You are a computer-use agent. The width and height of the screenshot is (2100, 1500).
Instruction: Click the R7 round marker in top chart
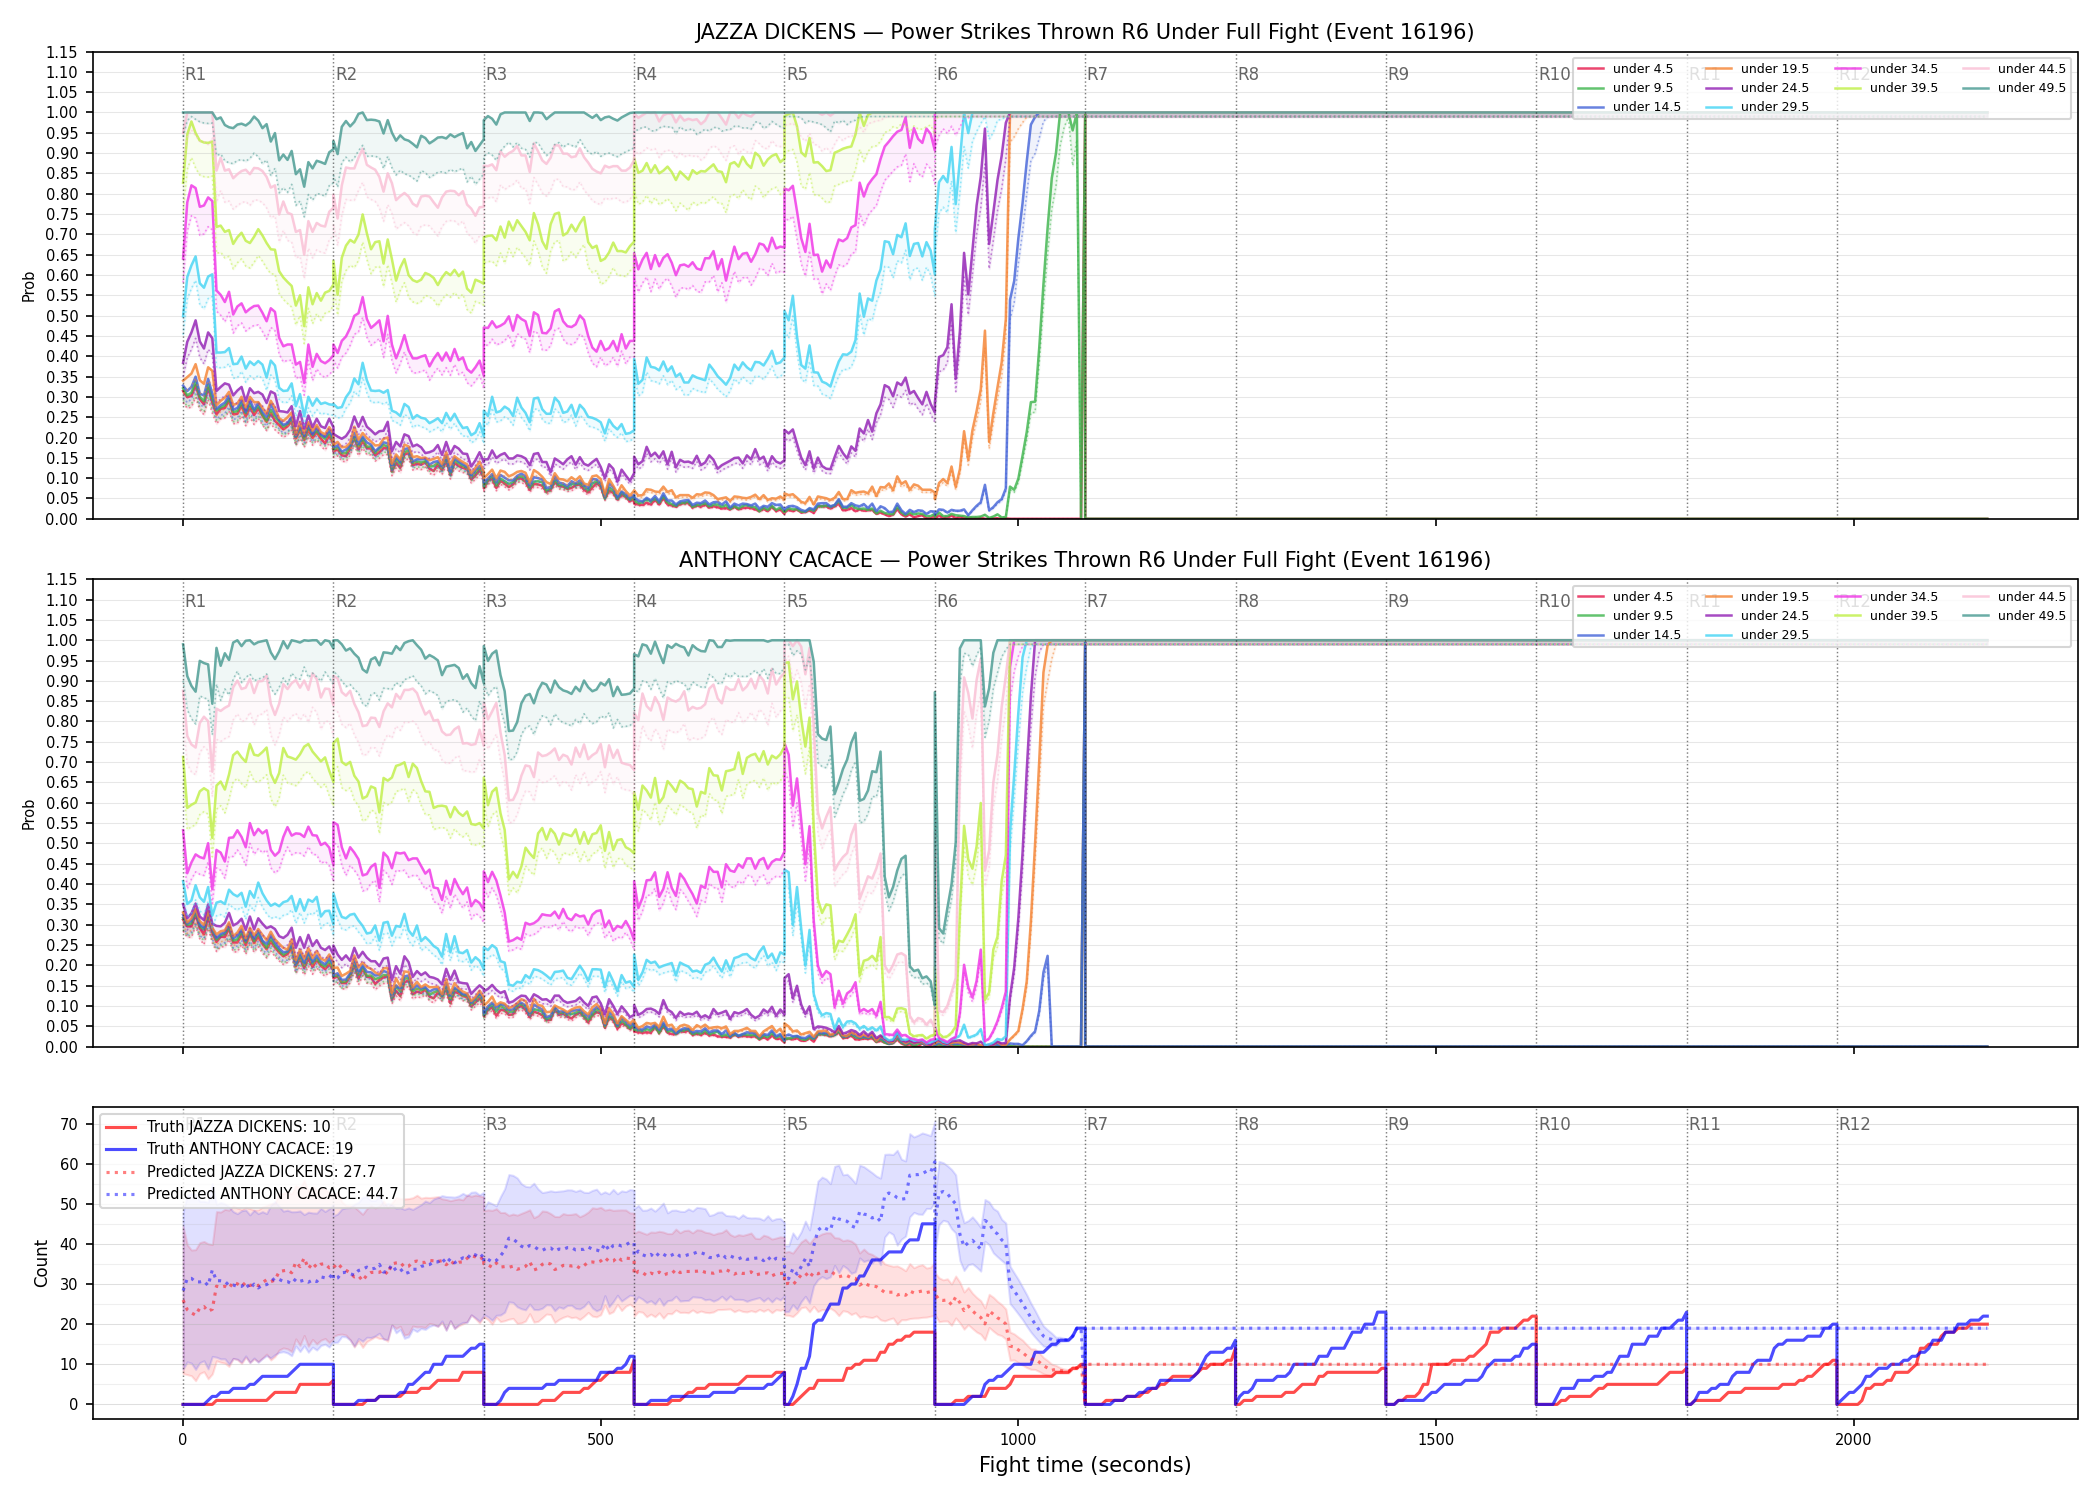[1097, 74]
